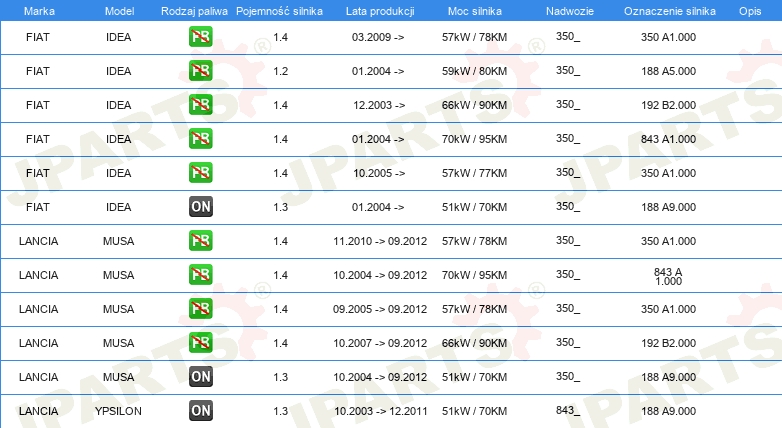This screenshot has width=782, height=428.
Task: Click the petrol icon in the 03.2009 FIAT IDEA row
Action: pos(200,37)
